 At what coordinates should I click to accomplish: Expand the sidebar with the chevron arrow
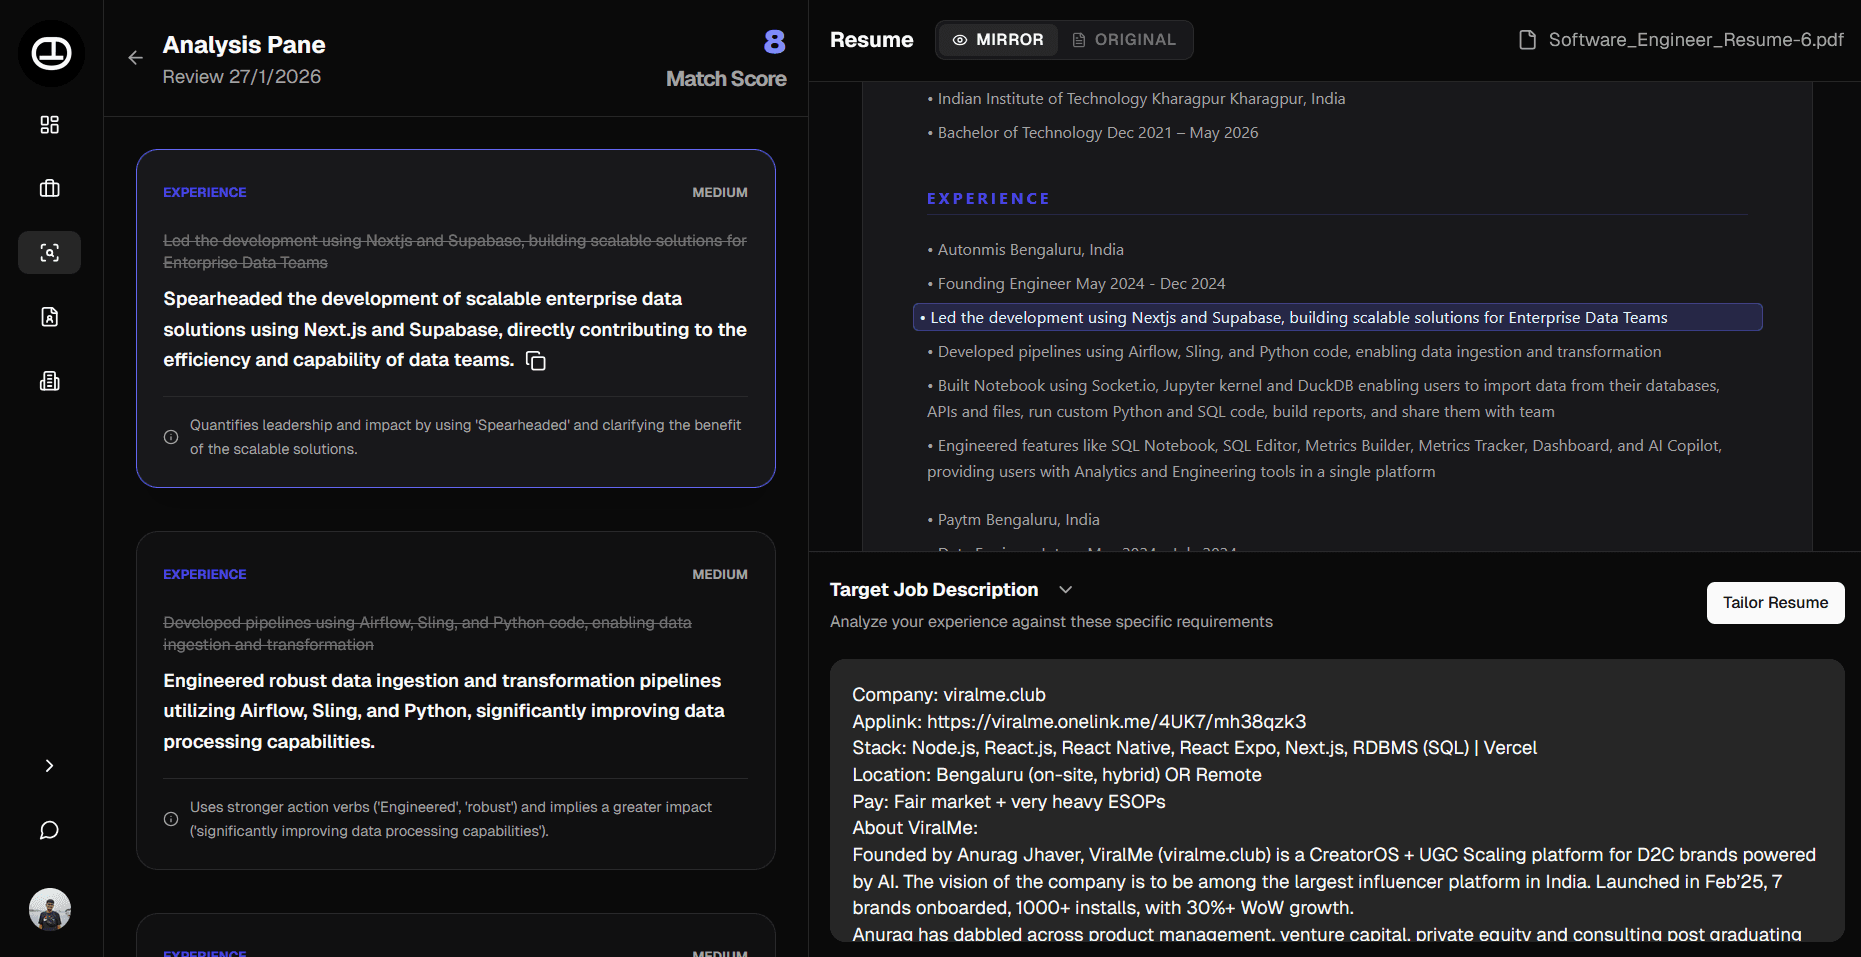pyautogui.click(x=49, y=766)
